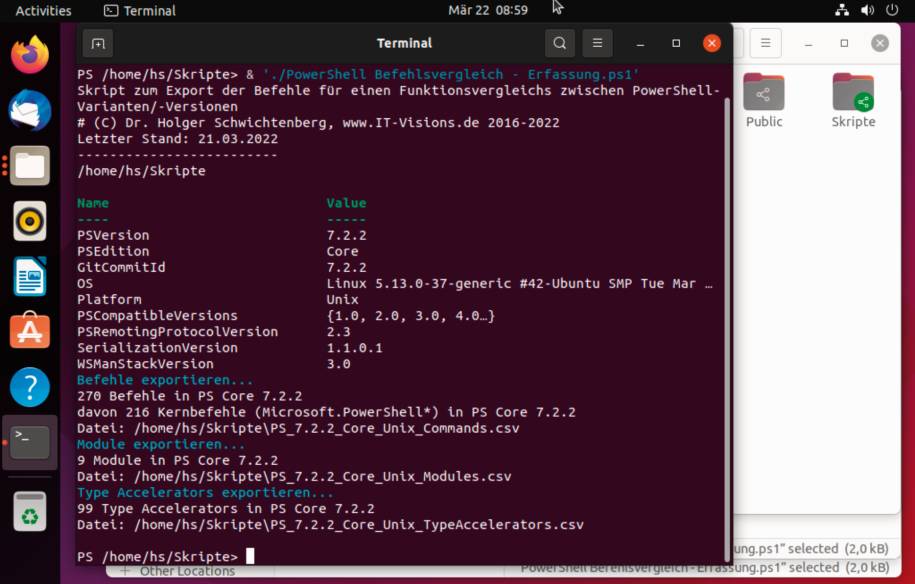Viewport: 915px width, 584px height.
Task: Click the Commands.csv file path line
Action: 298,428
